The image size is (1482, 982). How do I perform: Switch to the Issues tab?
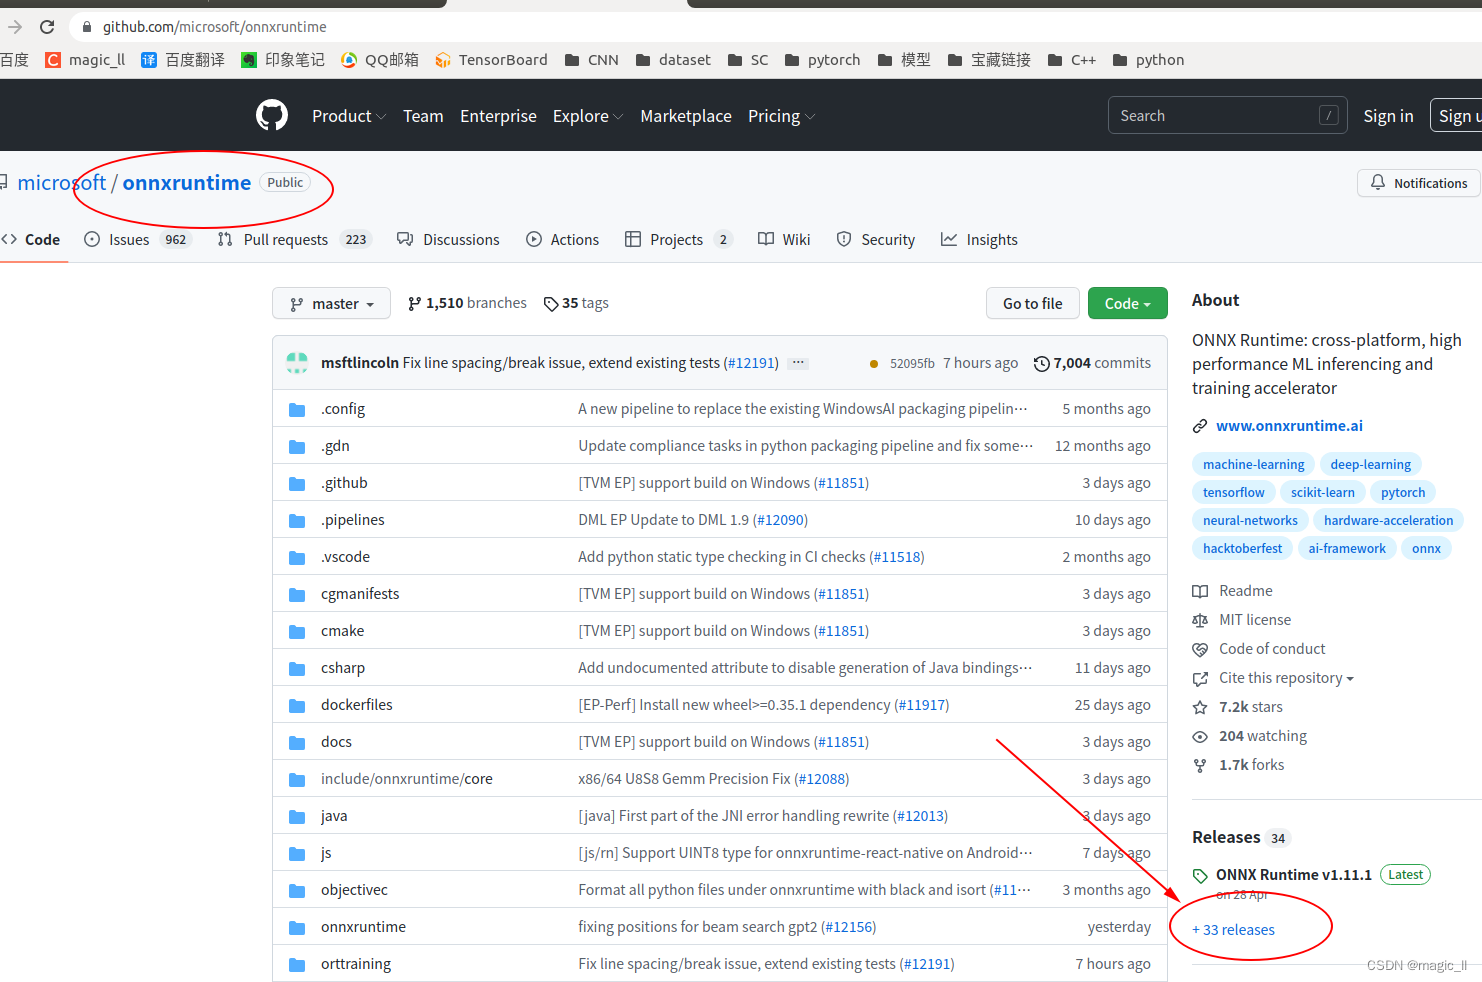(x=138, y=240)
